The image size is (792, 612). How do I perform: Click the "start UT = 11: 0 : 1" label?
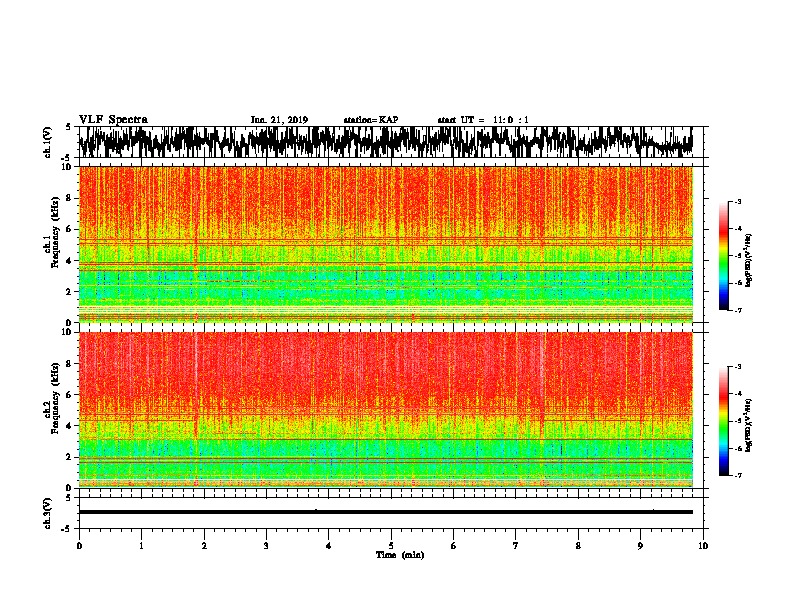click(x=483, y=120)
